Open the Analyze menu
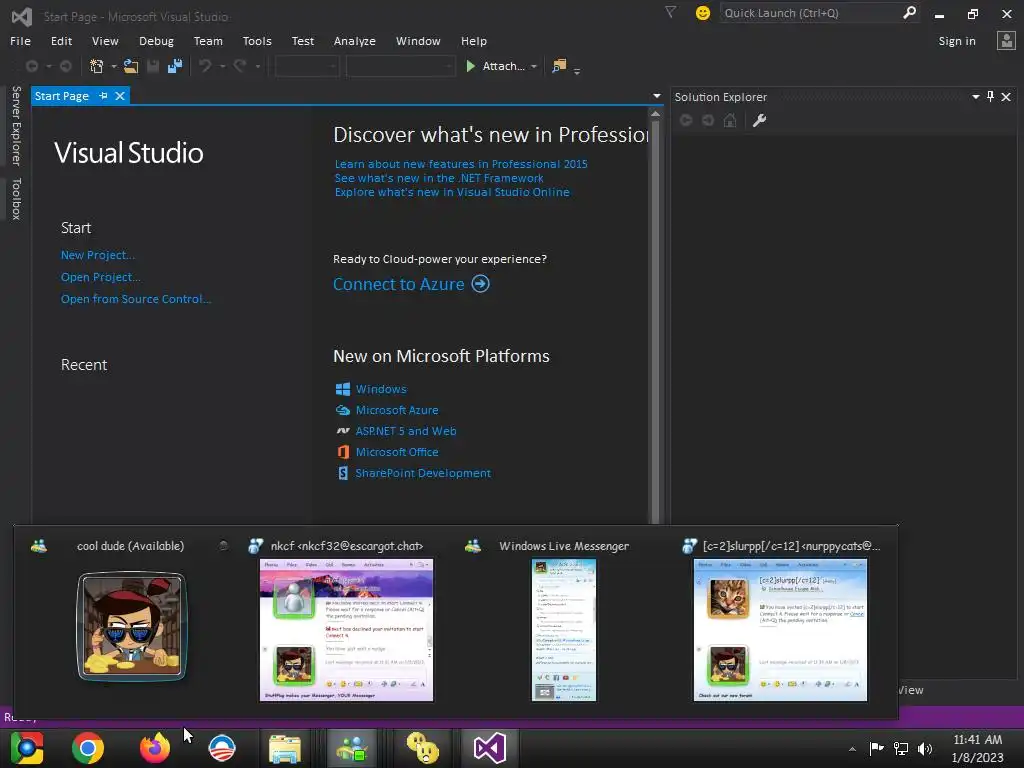The image size is (1024, 768). click(x=355, y=41)
